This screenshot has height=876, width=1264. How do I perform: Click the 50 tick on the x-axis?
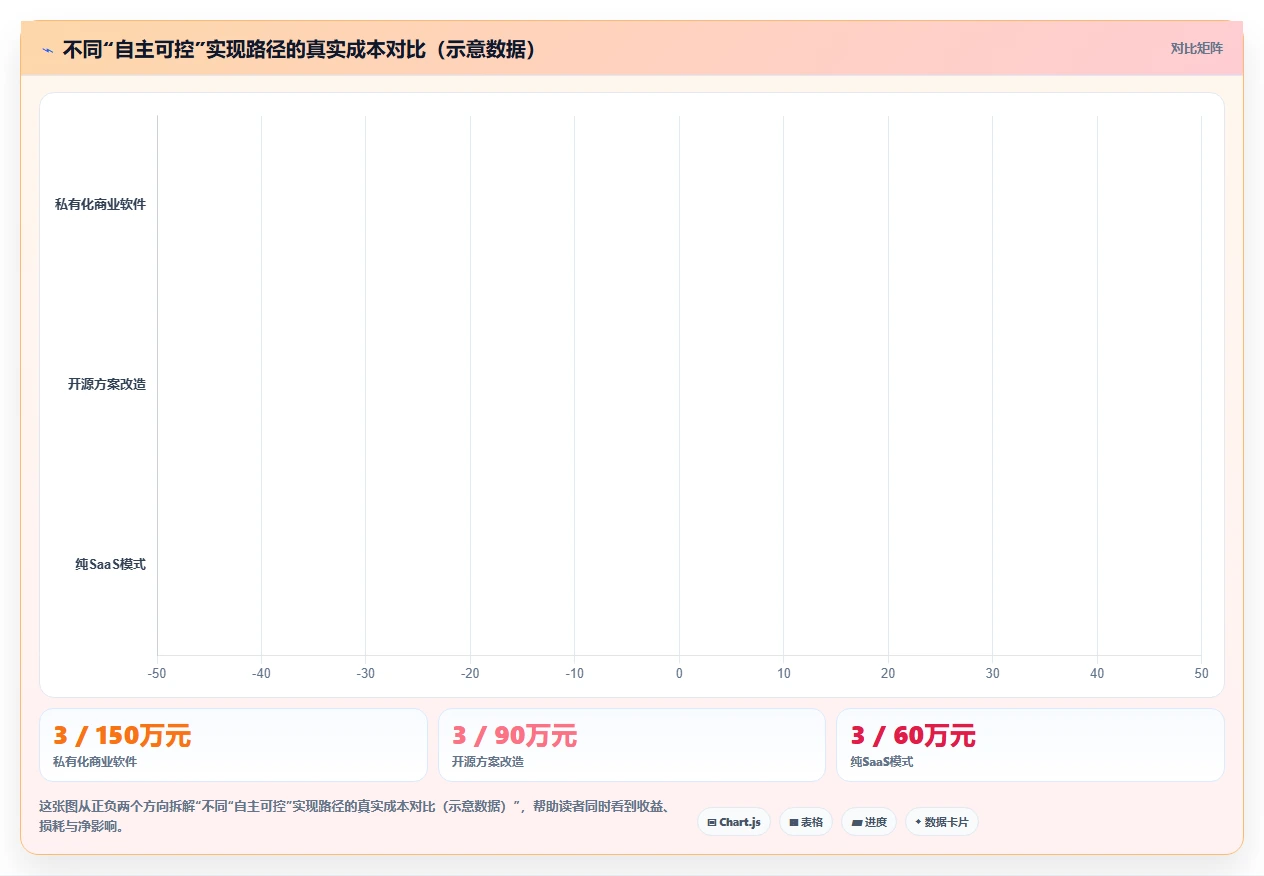click(x=1201, y=673)
